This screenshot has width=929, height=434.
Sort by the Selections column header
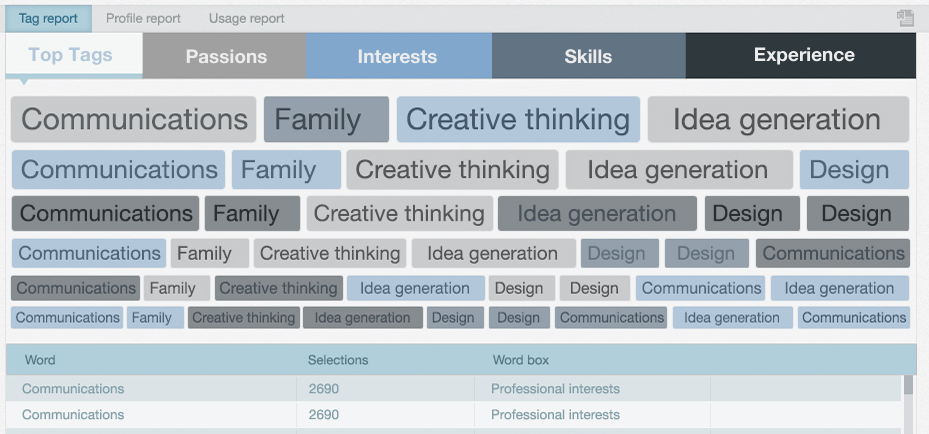tap(338, 360)
